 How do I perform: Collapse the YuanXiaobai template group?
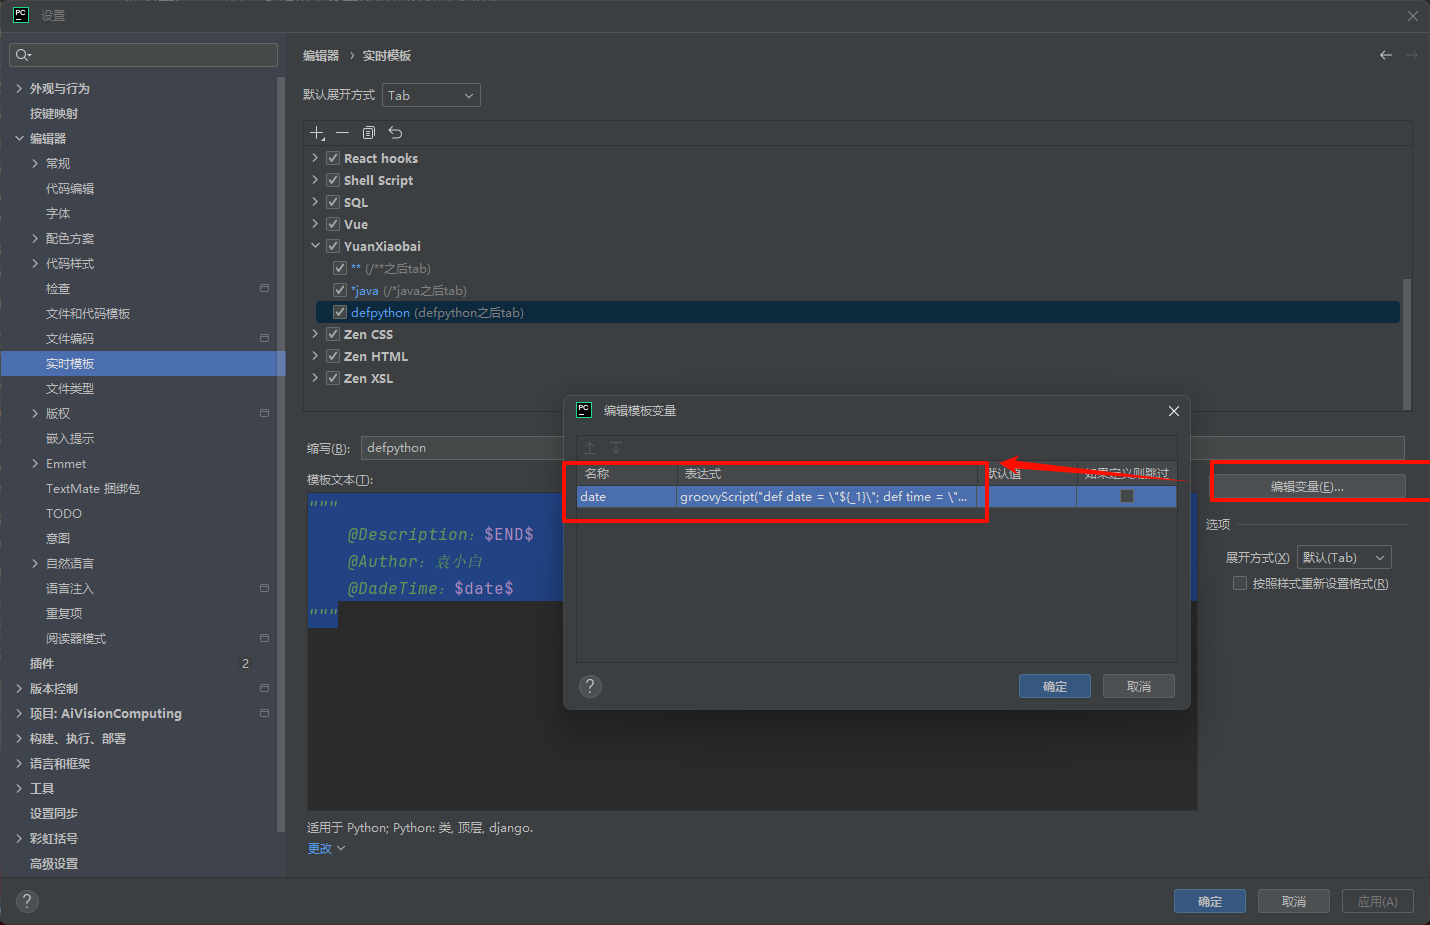pos(315,246)
